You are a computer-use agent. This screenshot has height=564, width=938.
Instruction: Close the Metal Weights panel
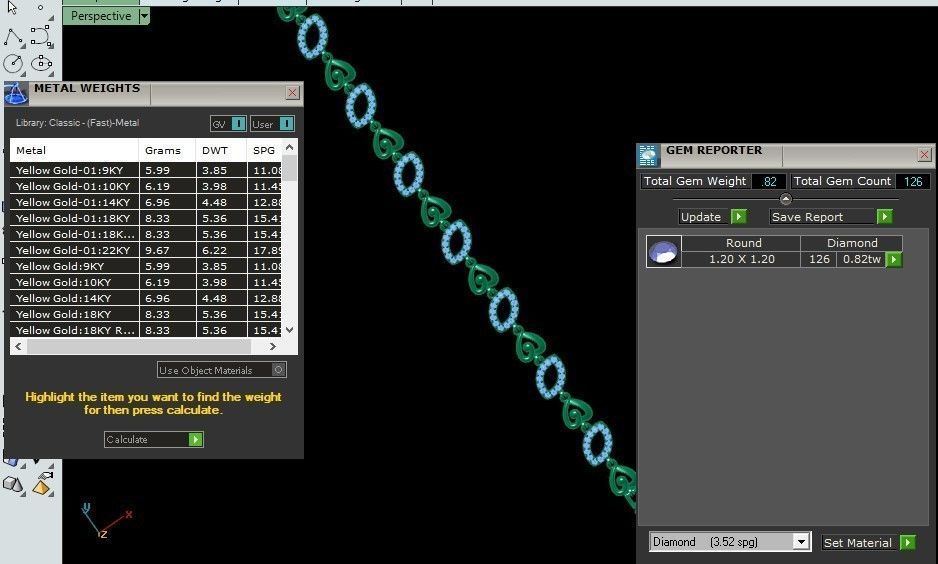tap(292, 92)
